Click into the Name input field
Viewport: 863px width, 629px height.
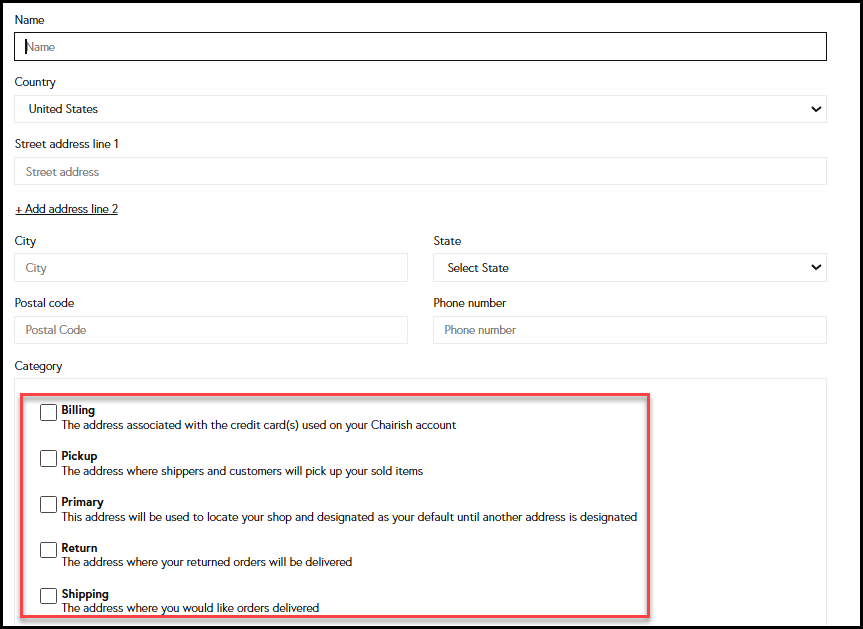click(420, 47)
